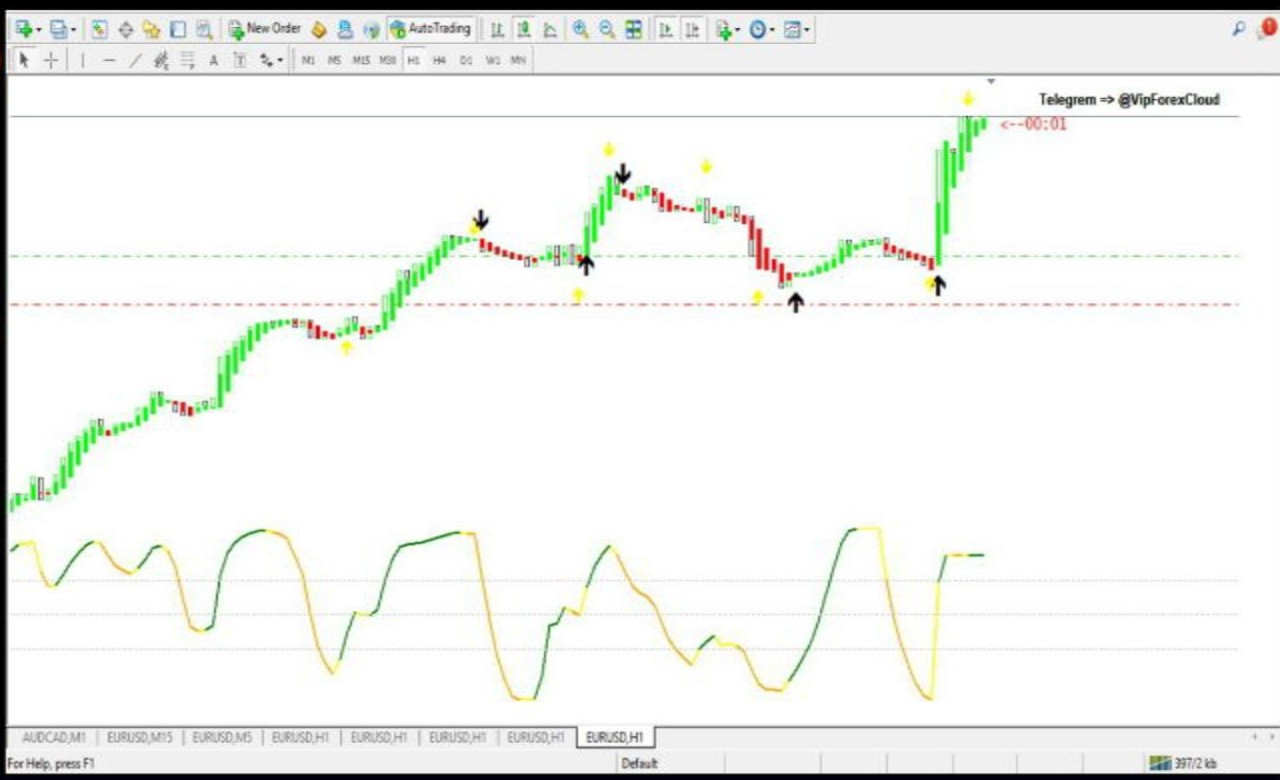Open the search magnifier icon
The image size is (1280, 780).
click(1239, 29)
